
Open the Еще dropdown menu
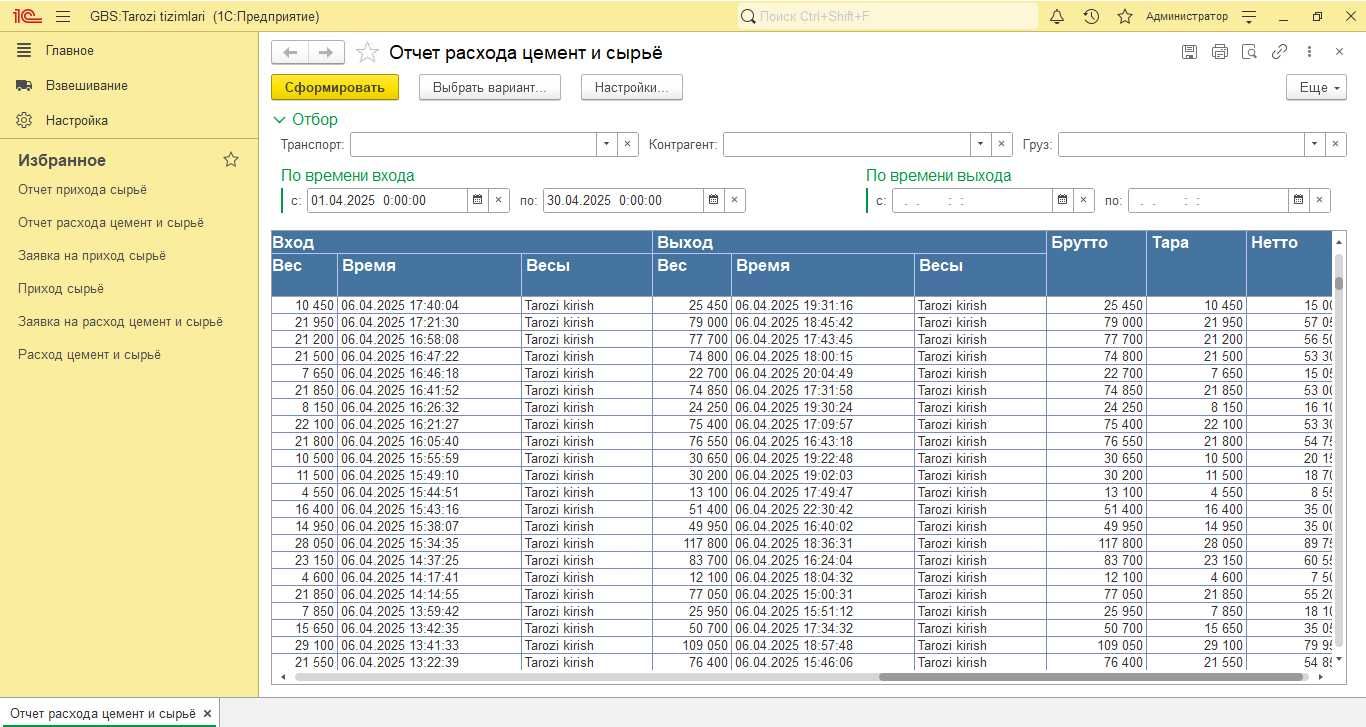1316,88
